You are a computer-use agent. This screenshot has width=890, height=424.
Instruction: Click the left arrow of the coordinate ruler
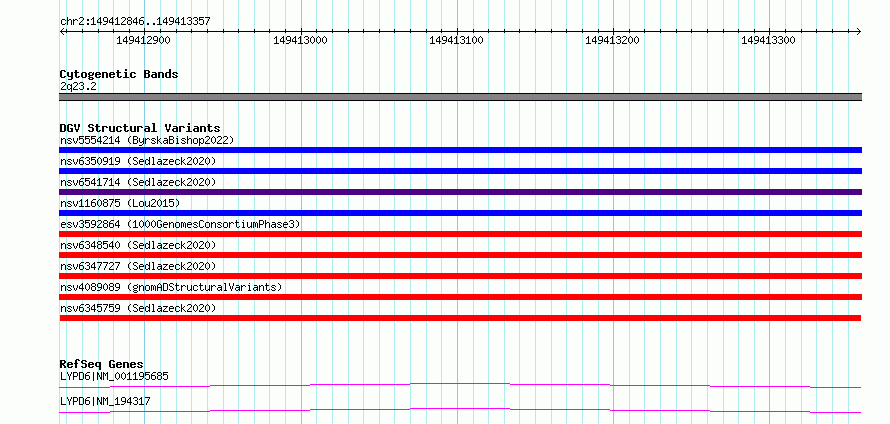62,31
